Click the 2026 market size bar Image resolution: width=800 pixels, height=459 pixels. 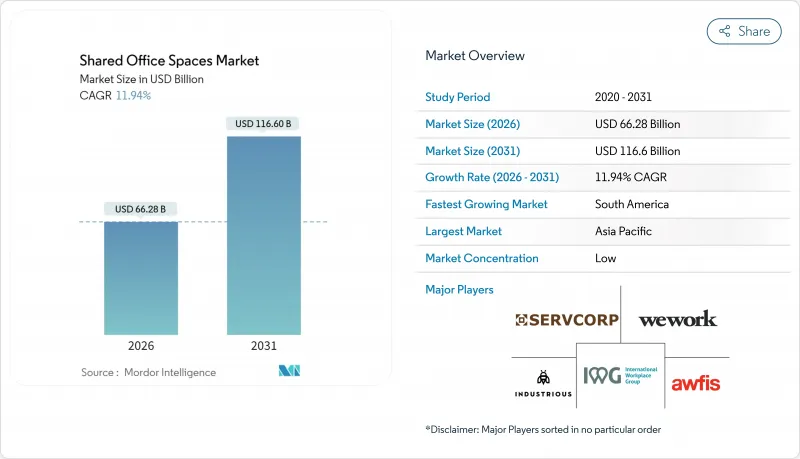point(140,278)
